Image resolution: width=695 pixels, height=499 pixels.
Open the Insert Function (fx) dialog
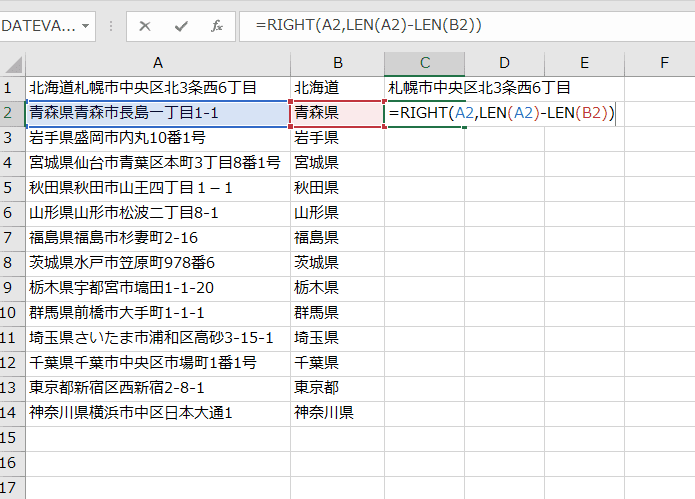click(x=216, y=26)
